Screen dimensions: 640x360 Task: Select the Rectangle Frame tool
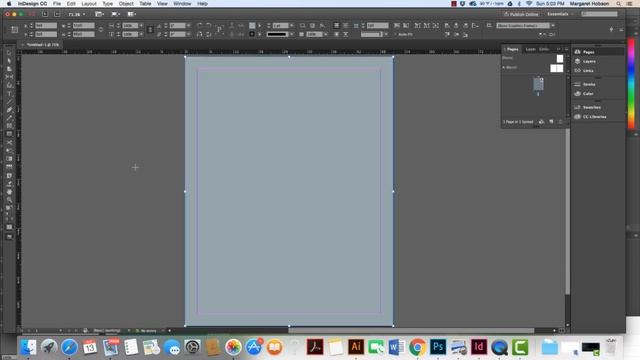coord(9,126)
